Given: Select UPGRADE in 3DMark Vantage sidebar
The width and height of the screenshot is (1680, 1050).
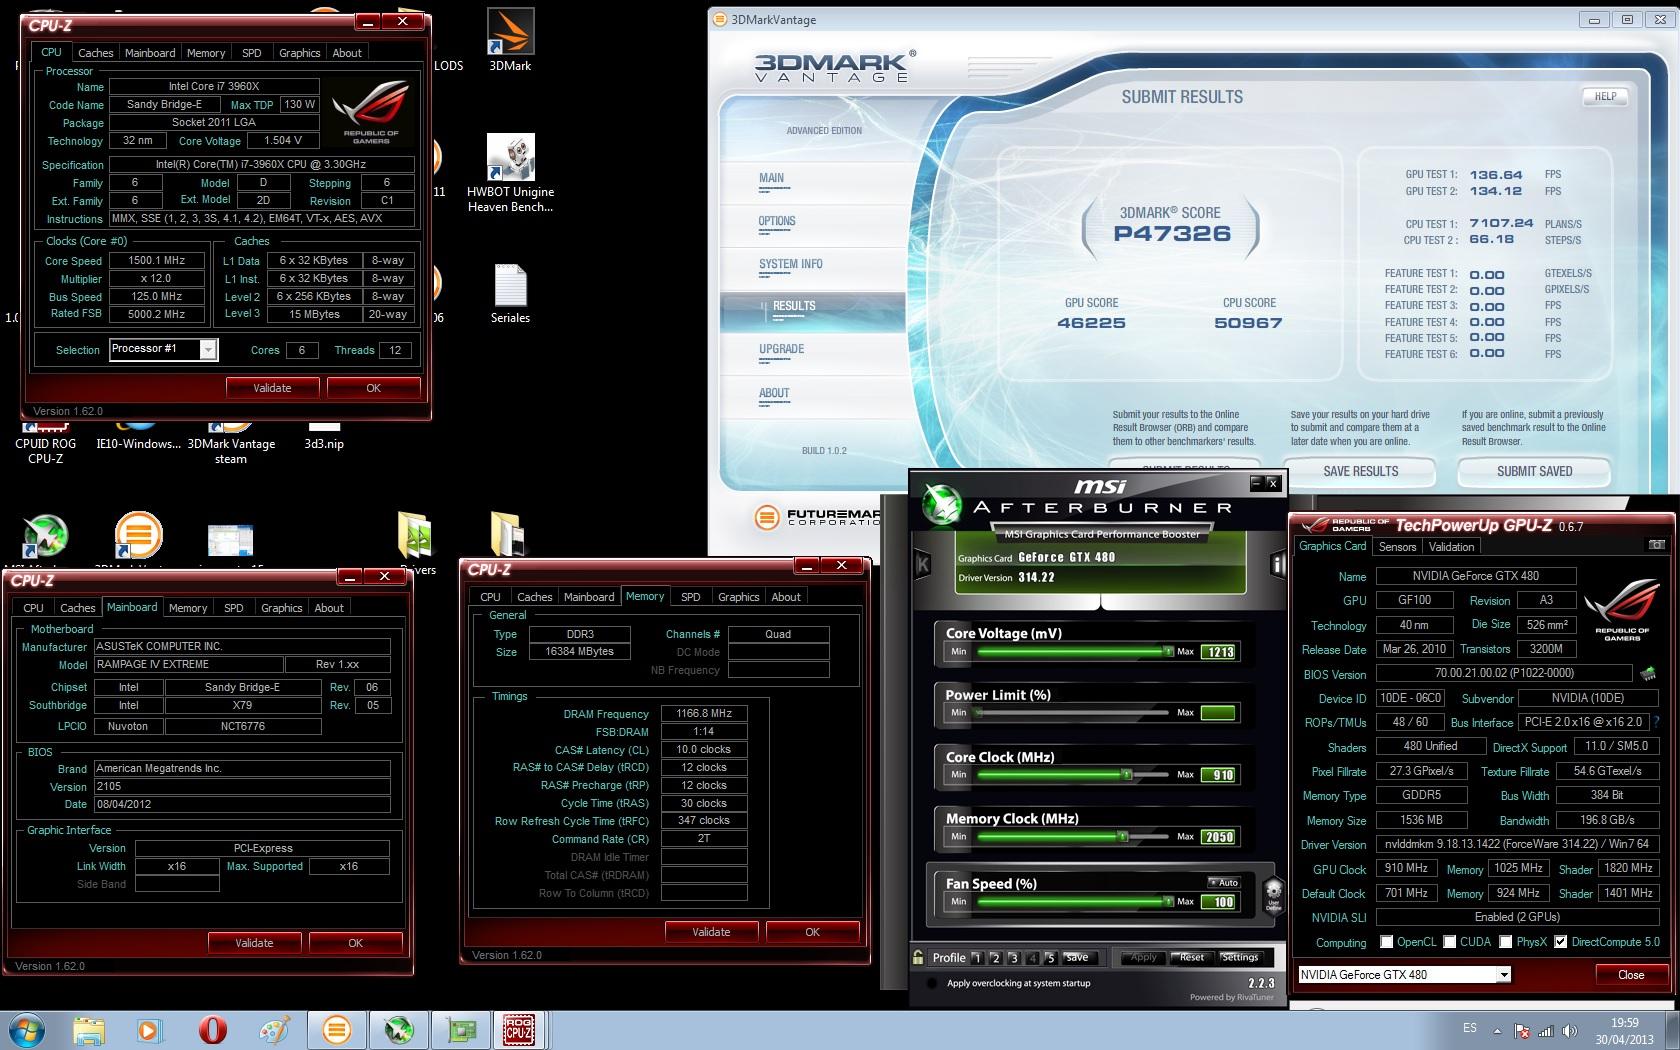Looking at the screenshot, I should [x=781, y=349].
